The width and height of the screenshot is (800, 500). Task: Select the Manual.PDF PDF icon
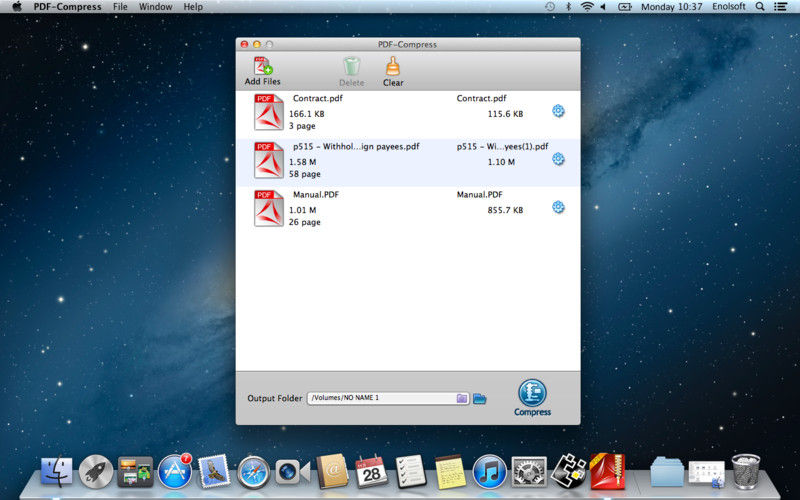(x=269, y=208)
